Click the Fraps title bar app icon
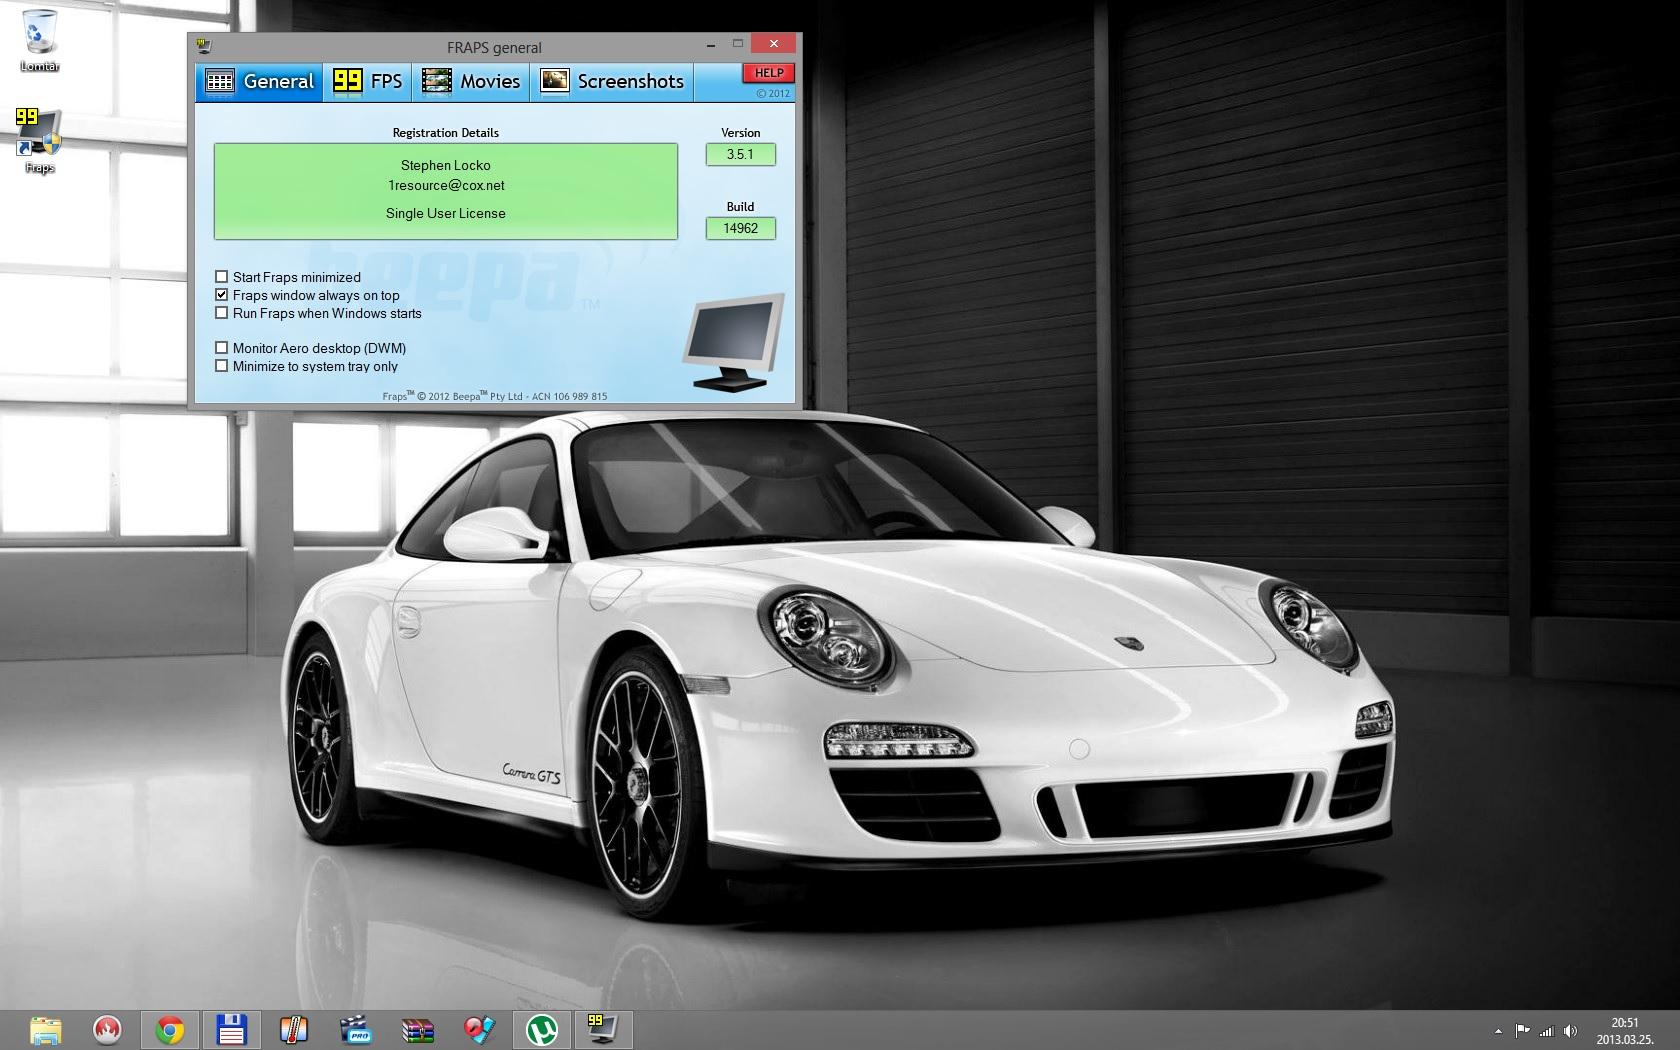 pos(204,46)
